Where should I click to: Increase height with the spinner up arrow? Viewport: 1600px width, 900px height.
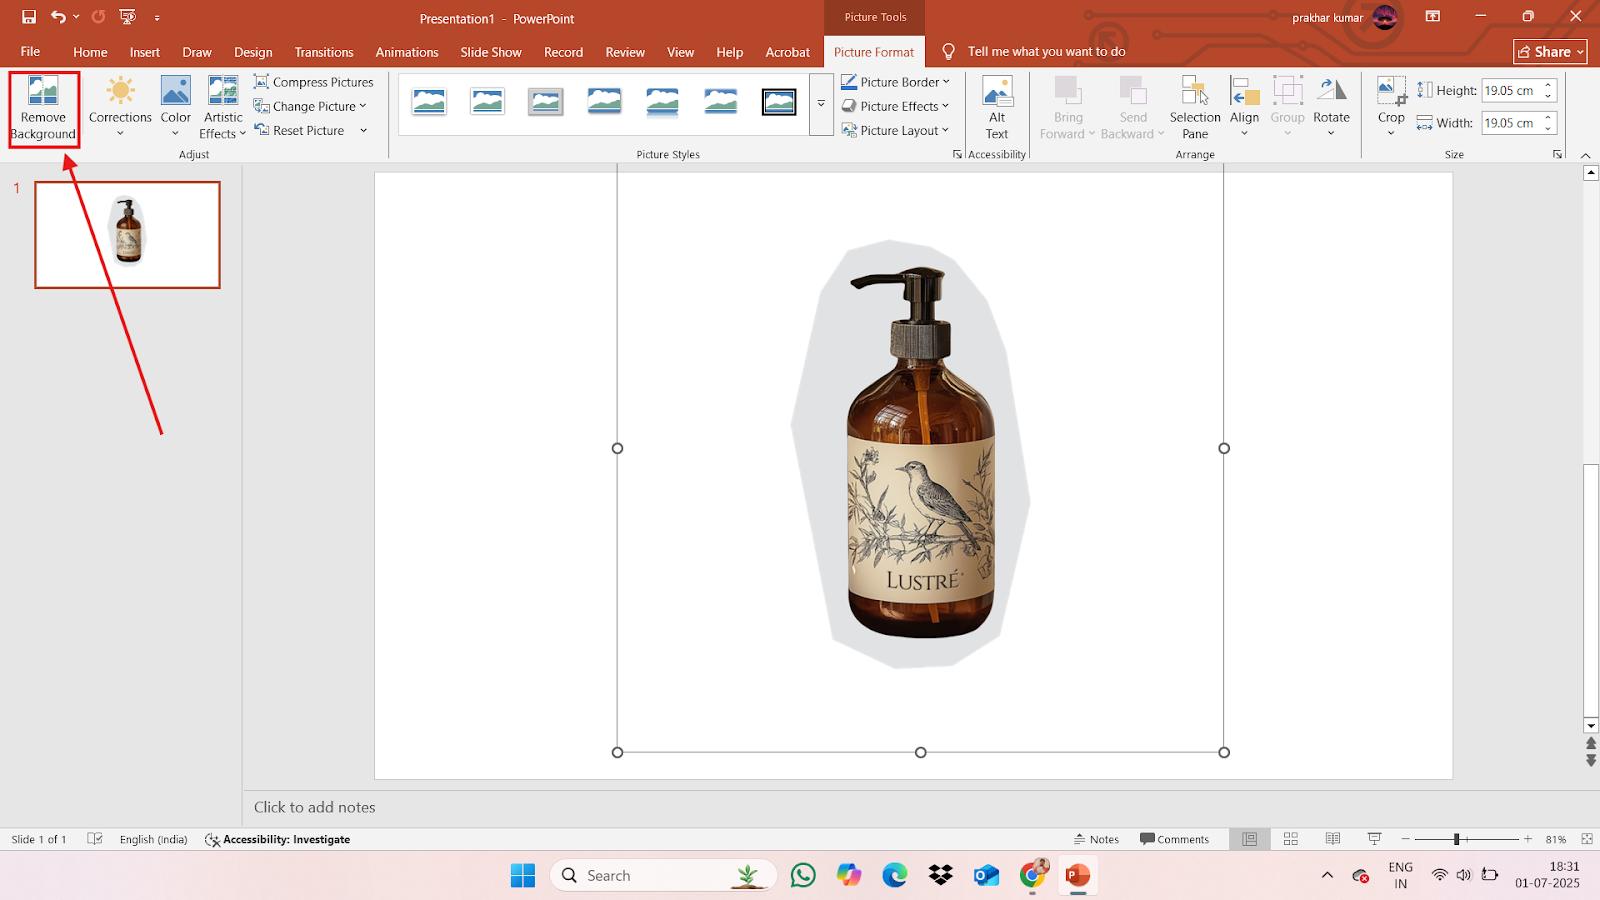(x=1549, y=85)
